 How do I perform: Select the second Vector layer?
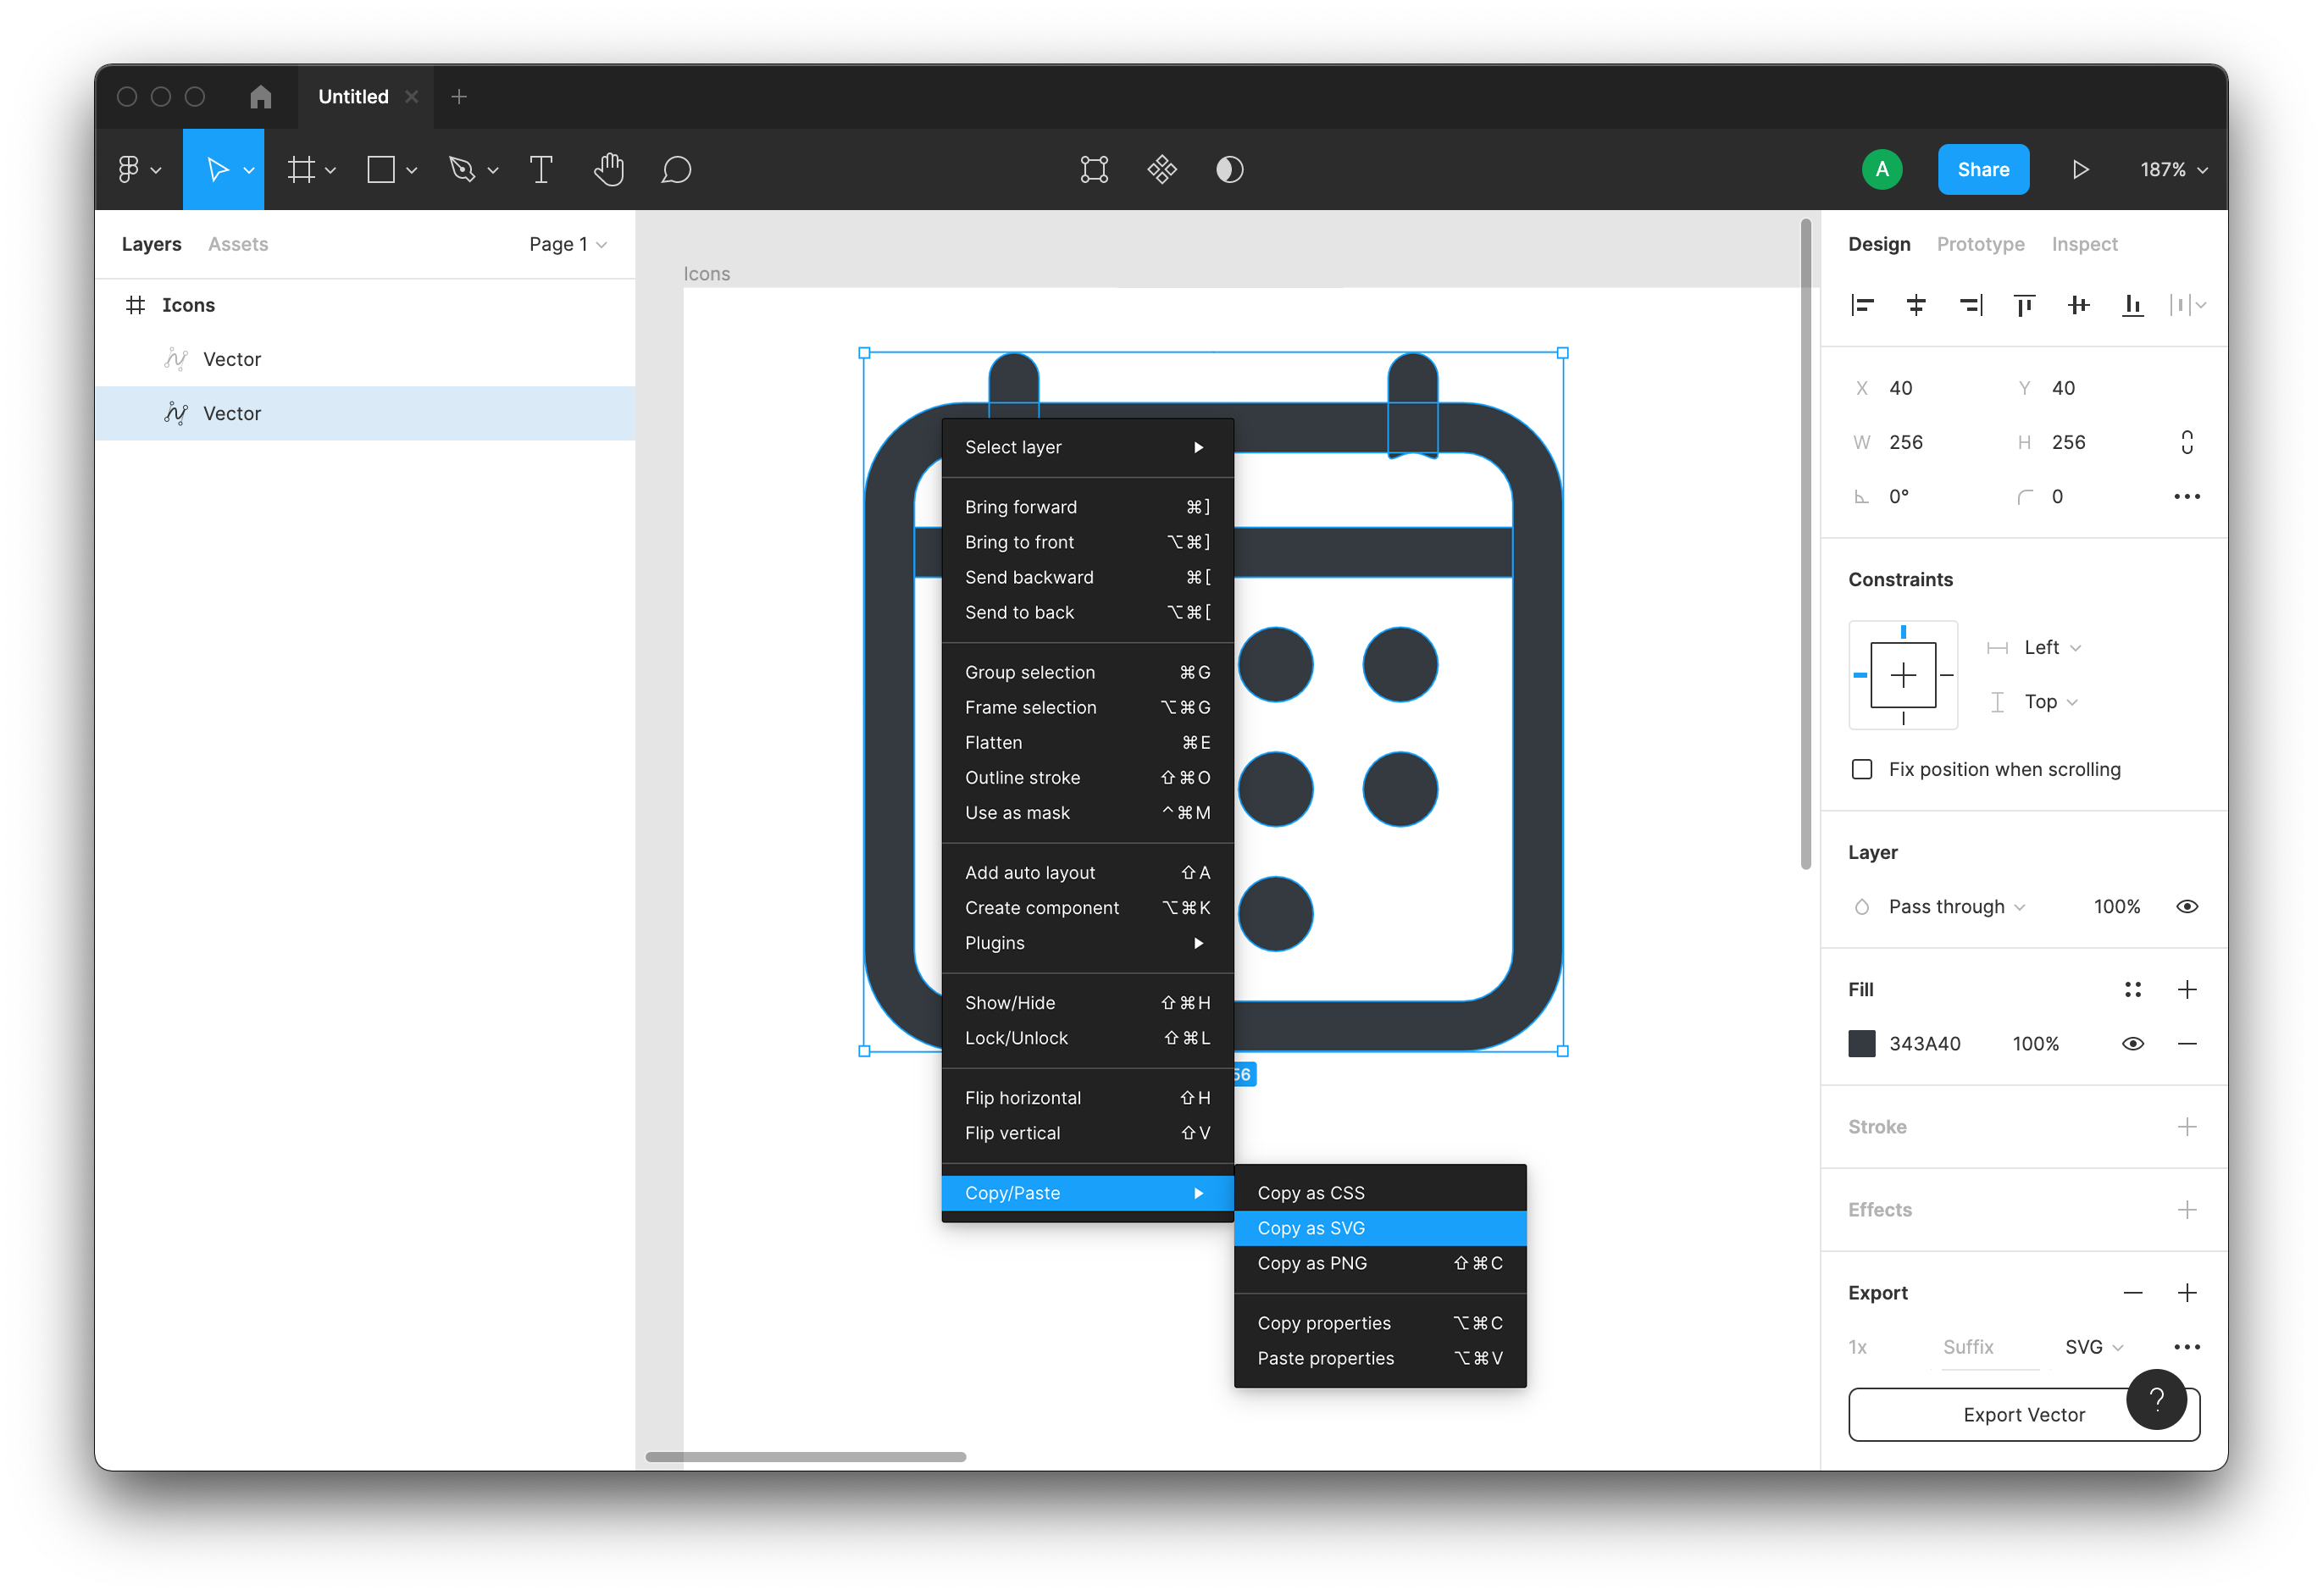[232, 413]
